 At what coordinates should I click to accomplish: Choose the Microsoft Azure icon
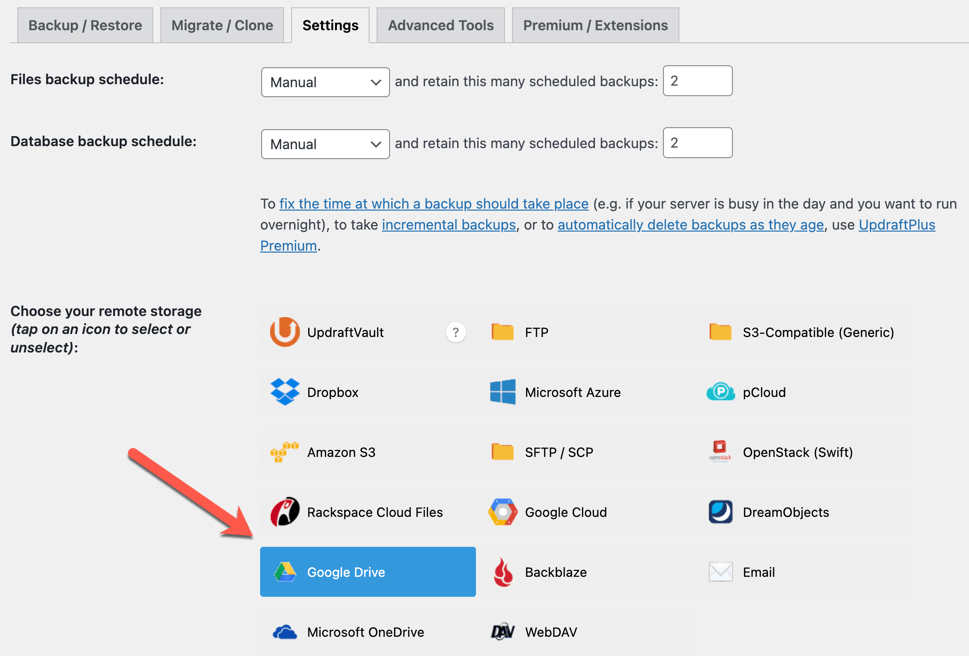coord(503,392)
